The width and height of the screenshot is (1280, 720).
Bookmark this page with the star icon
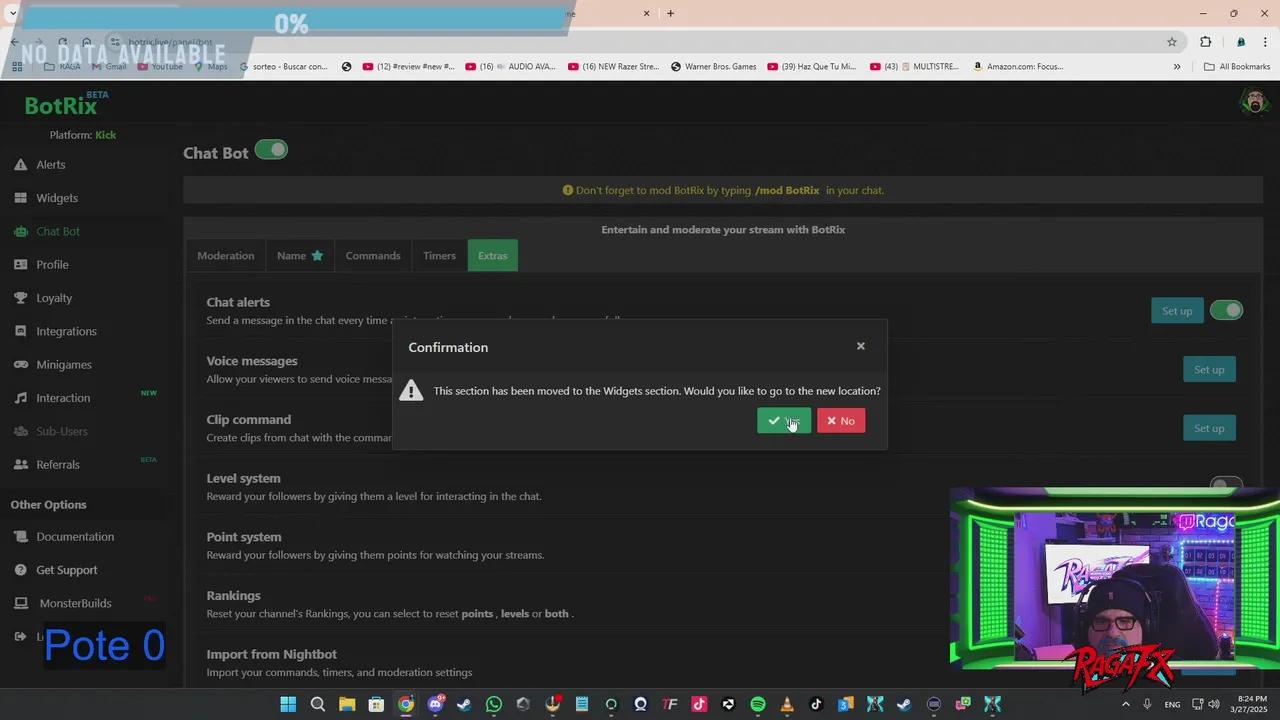1172,42
